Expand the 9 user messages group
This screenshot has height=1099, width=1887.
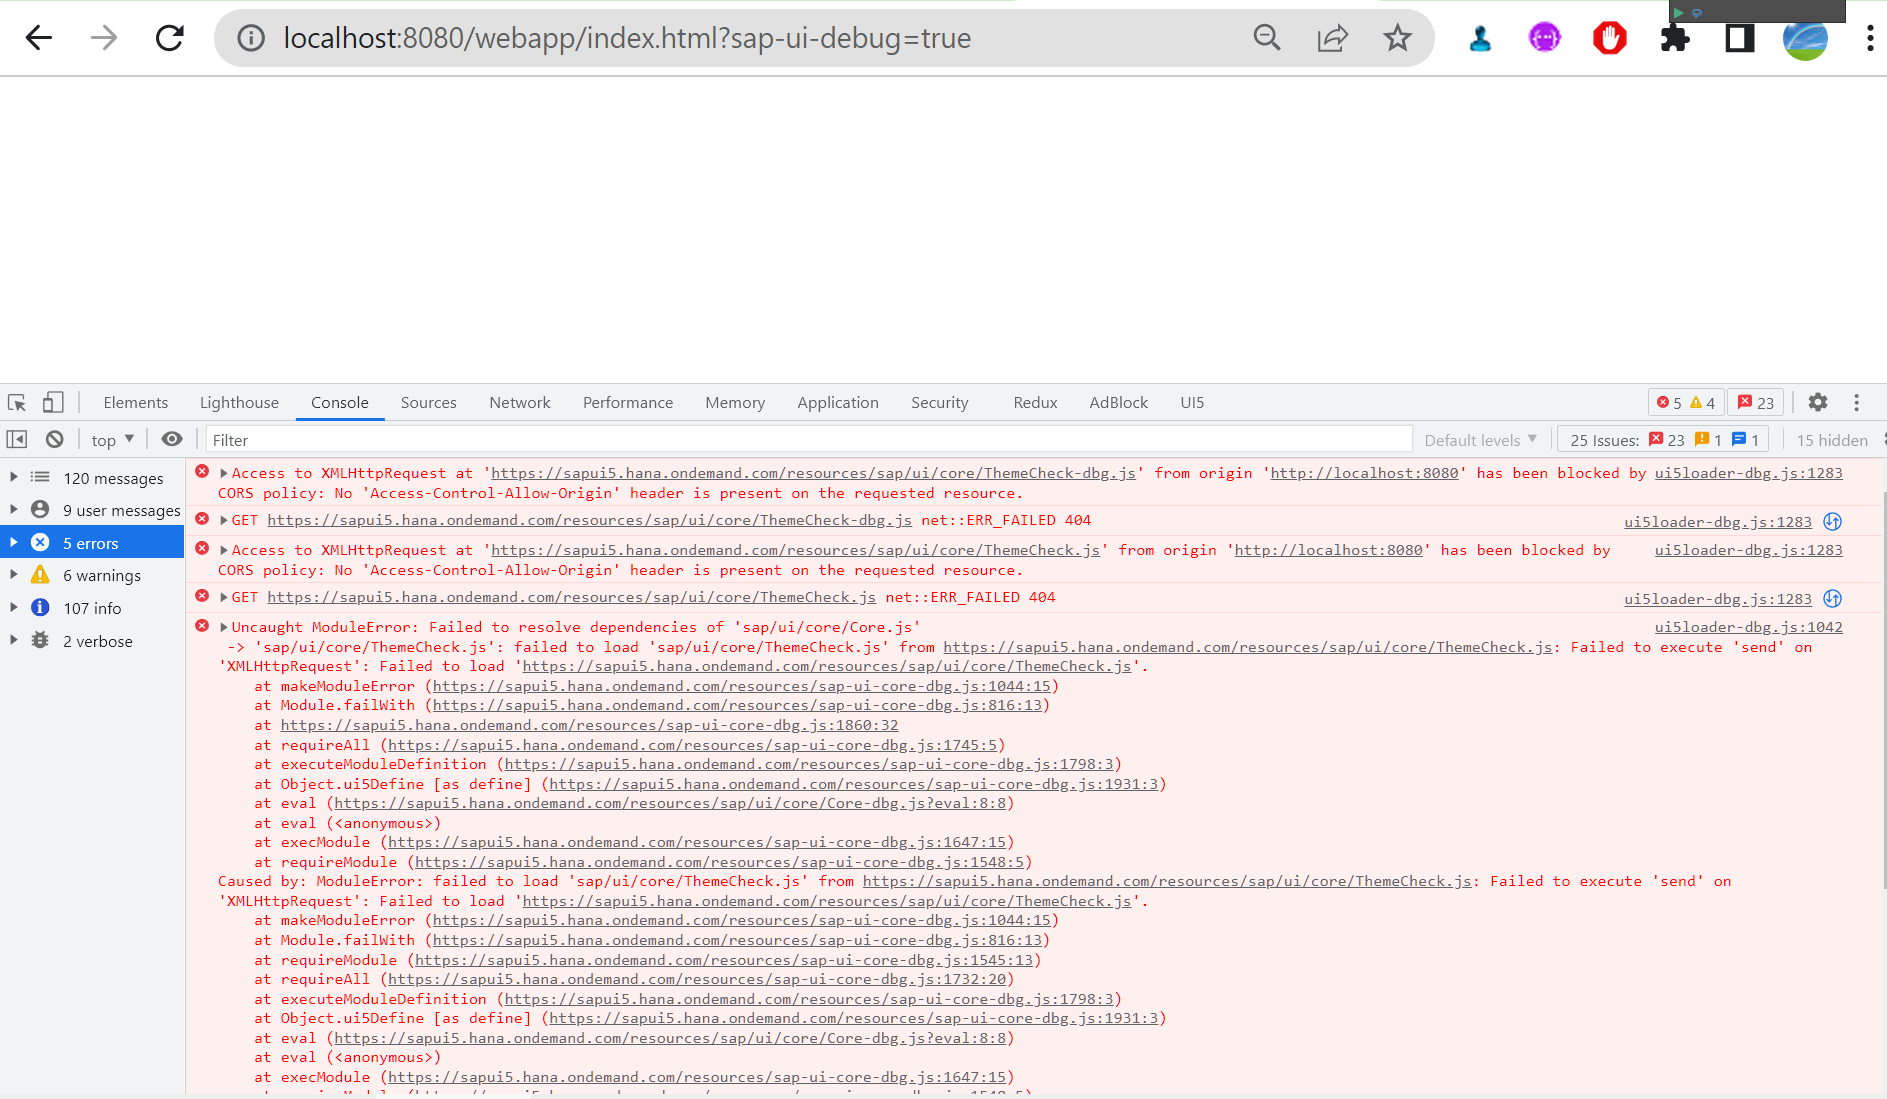13,509
